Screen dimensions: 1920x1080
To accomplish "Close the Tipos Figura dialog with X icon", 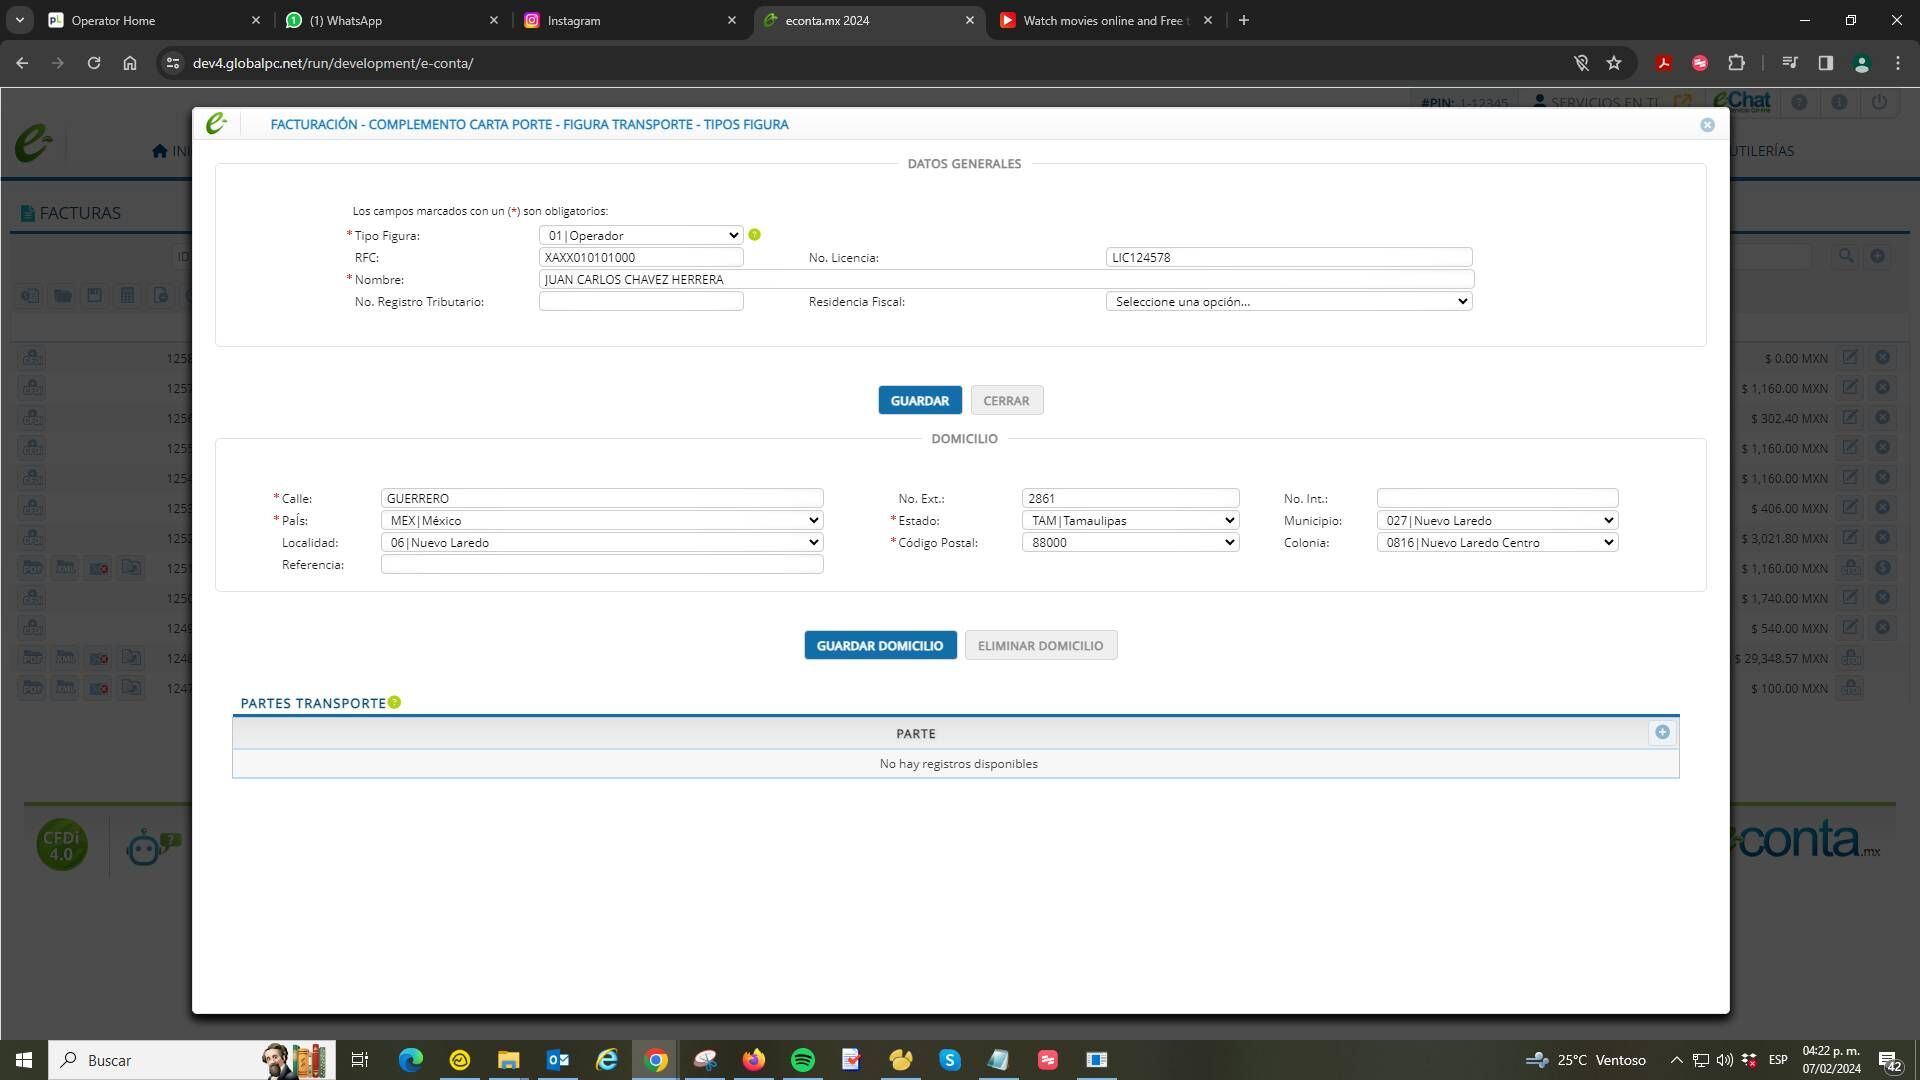I will pyautogui.click(x=1707, y=125).
